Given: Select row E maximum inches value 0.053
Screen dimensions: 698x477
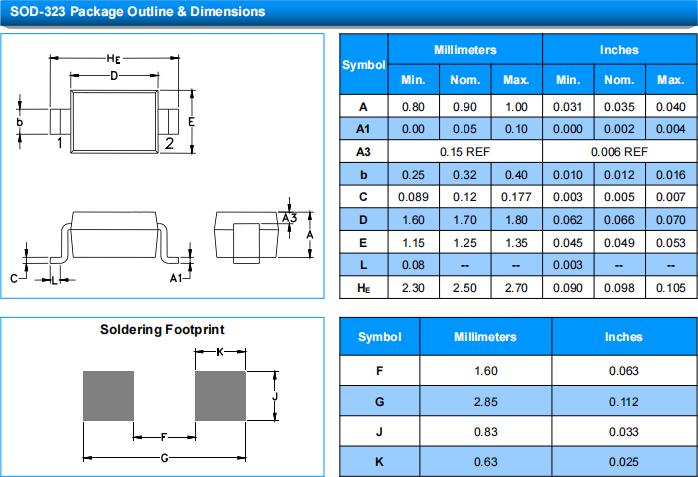Looking at the screenshot, I should (670, 243).
